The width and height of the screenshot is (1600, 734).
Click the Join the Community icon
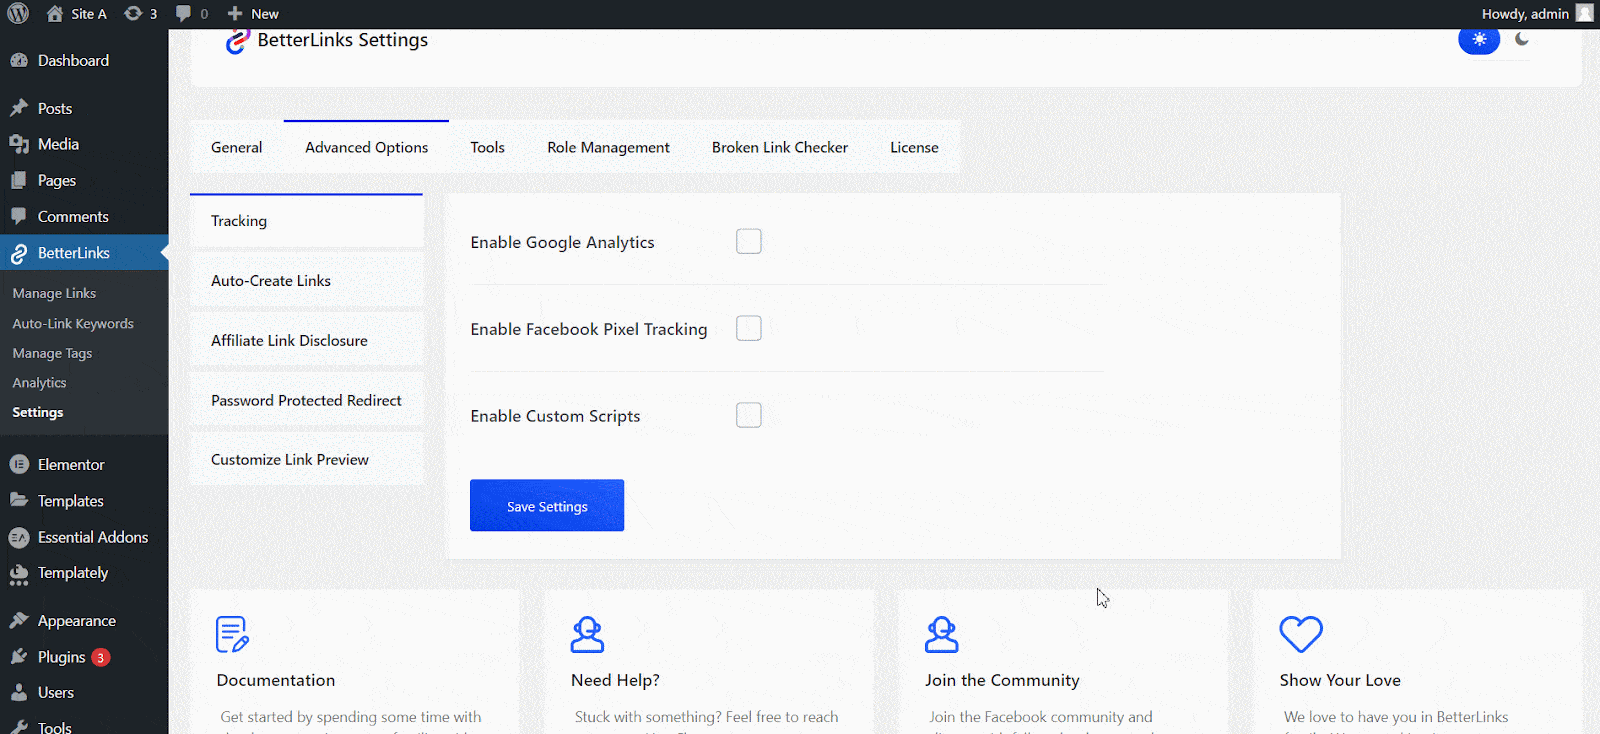(941, 634)
